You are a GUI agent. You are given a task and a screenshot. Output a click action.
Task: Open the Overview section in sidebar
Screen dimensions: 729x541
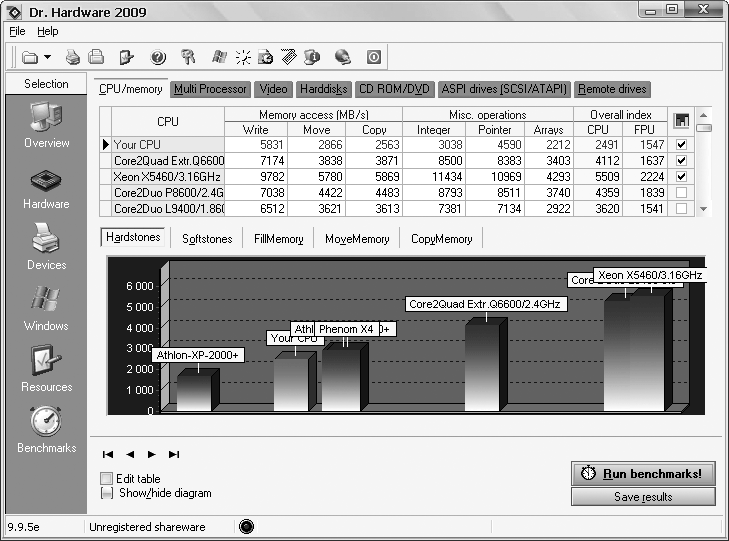coord(47,125)
